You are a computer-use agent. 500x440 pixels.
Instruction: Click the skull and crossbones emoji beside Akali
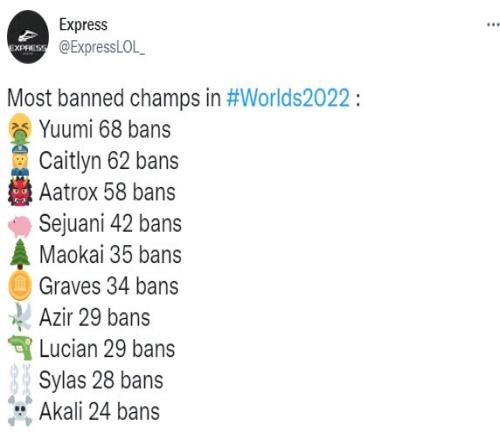point(20,411)
